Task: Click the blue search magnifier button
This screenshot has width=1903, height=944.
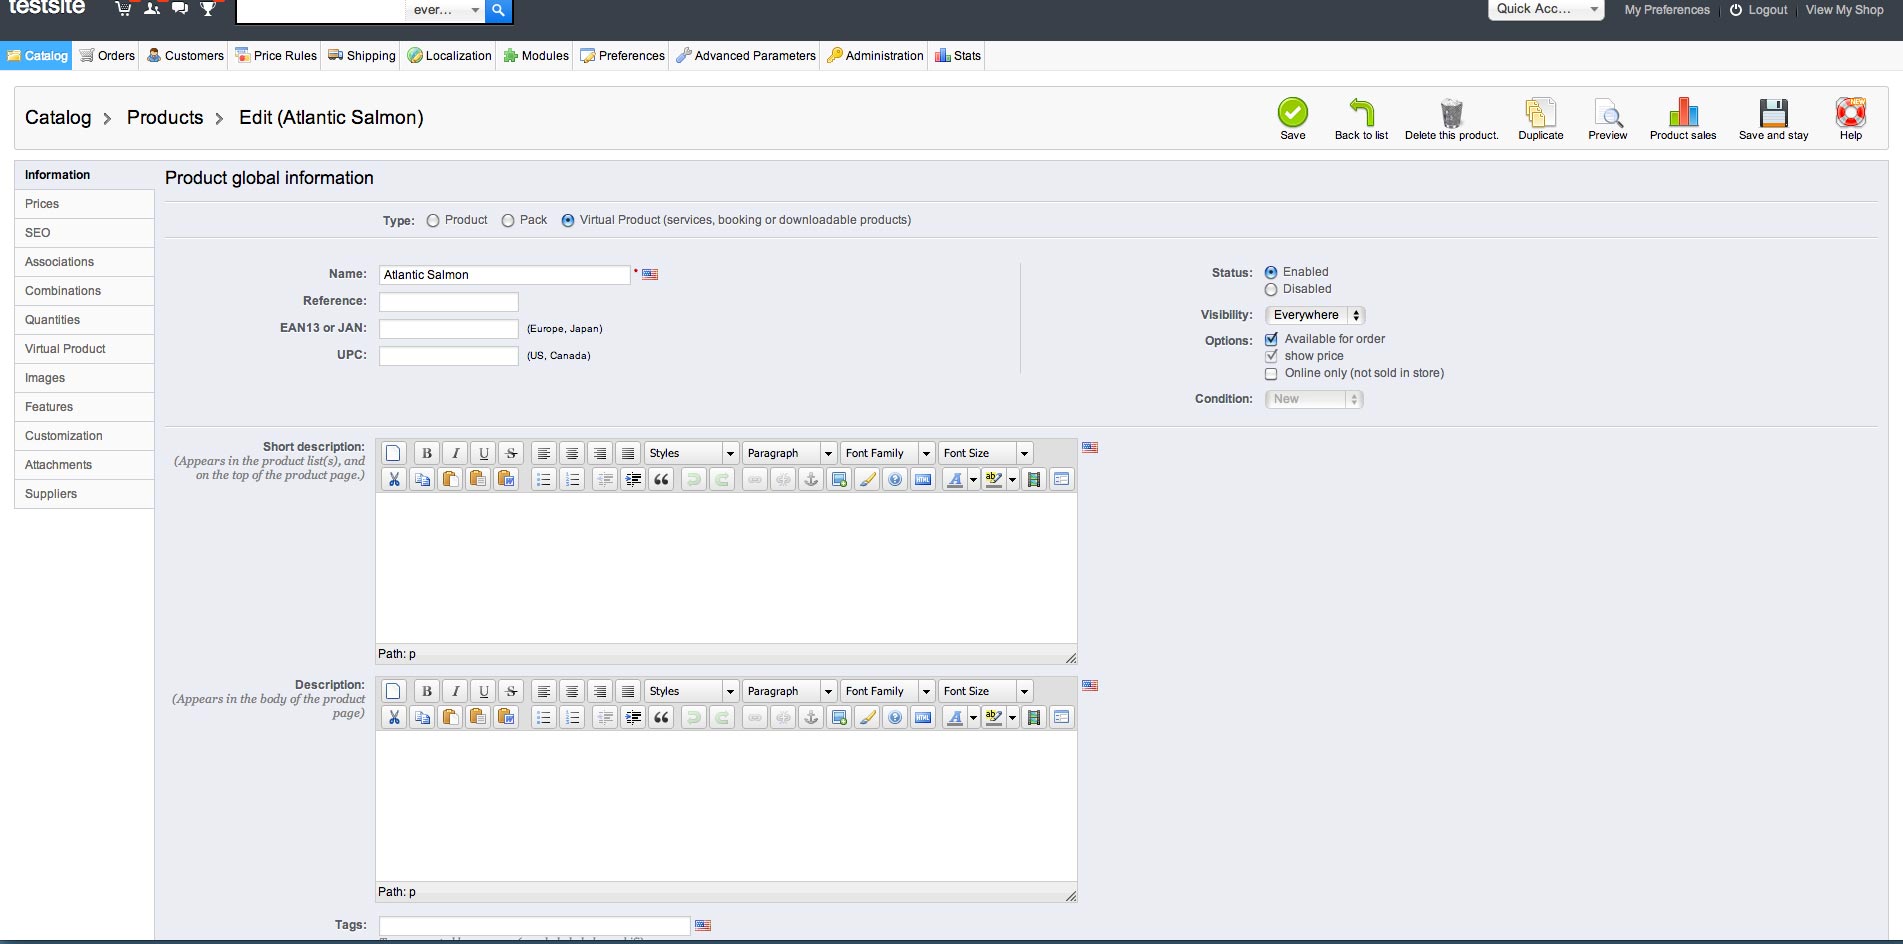Action: pyautogui.click(x=498, y=10)
